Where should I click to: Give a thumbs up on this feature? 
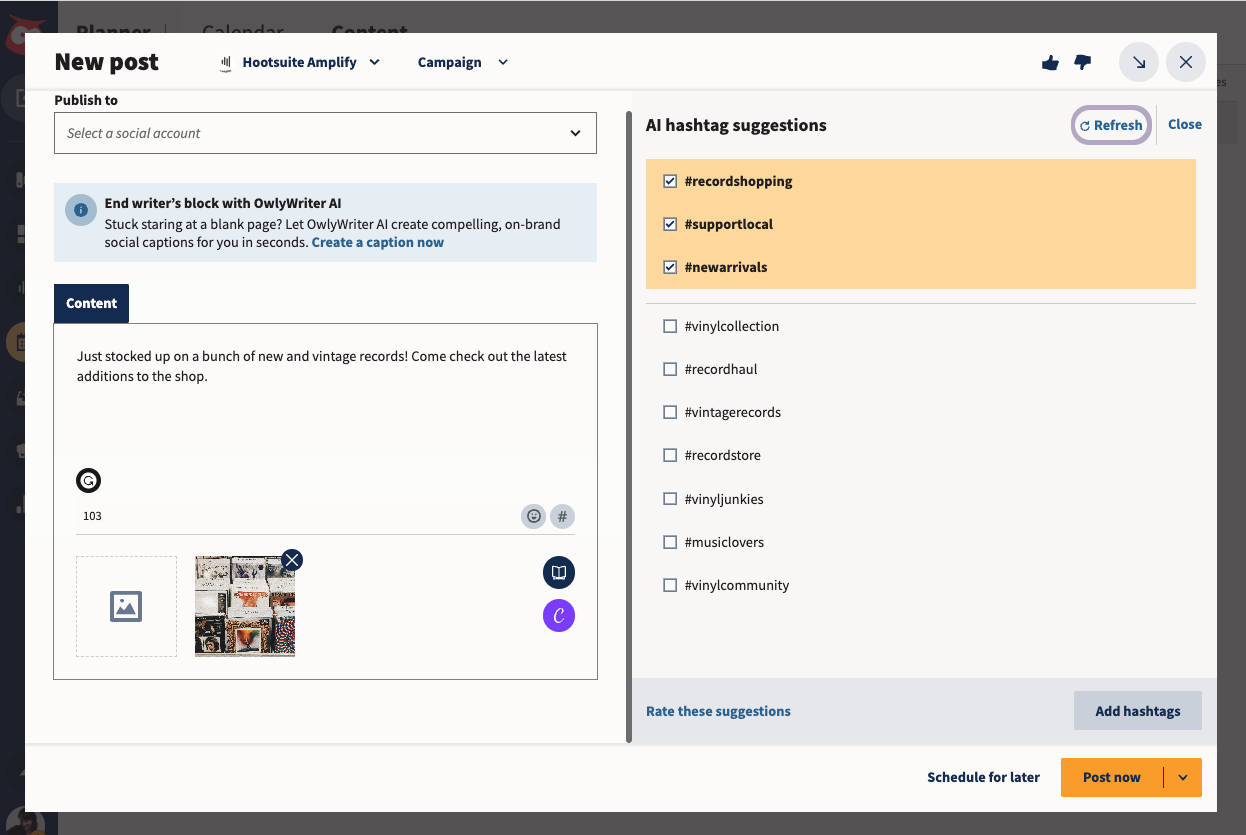[1050, 62]
